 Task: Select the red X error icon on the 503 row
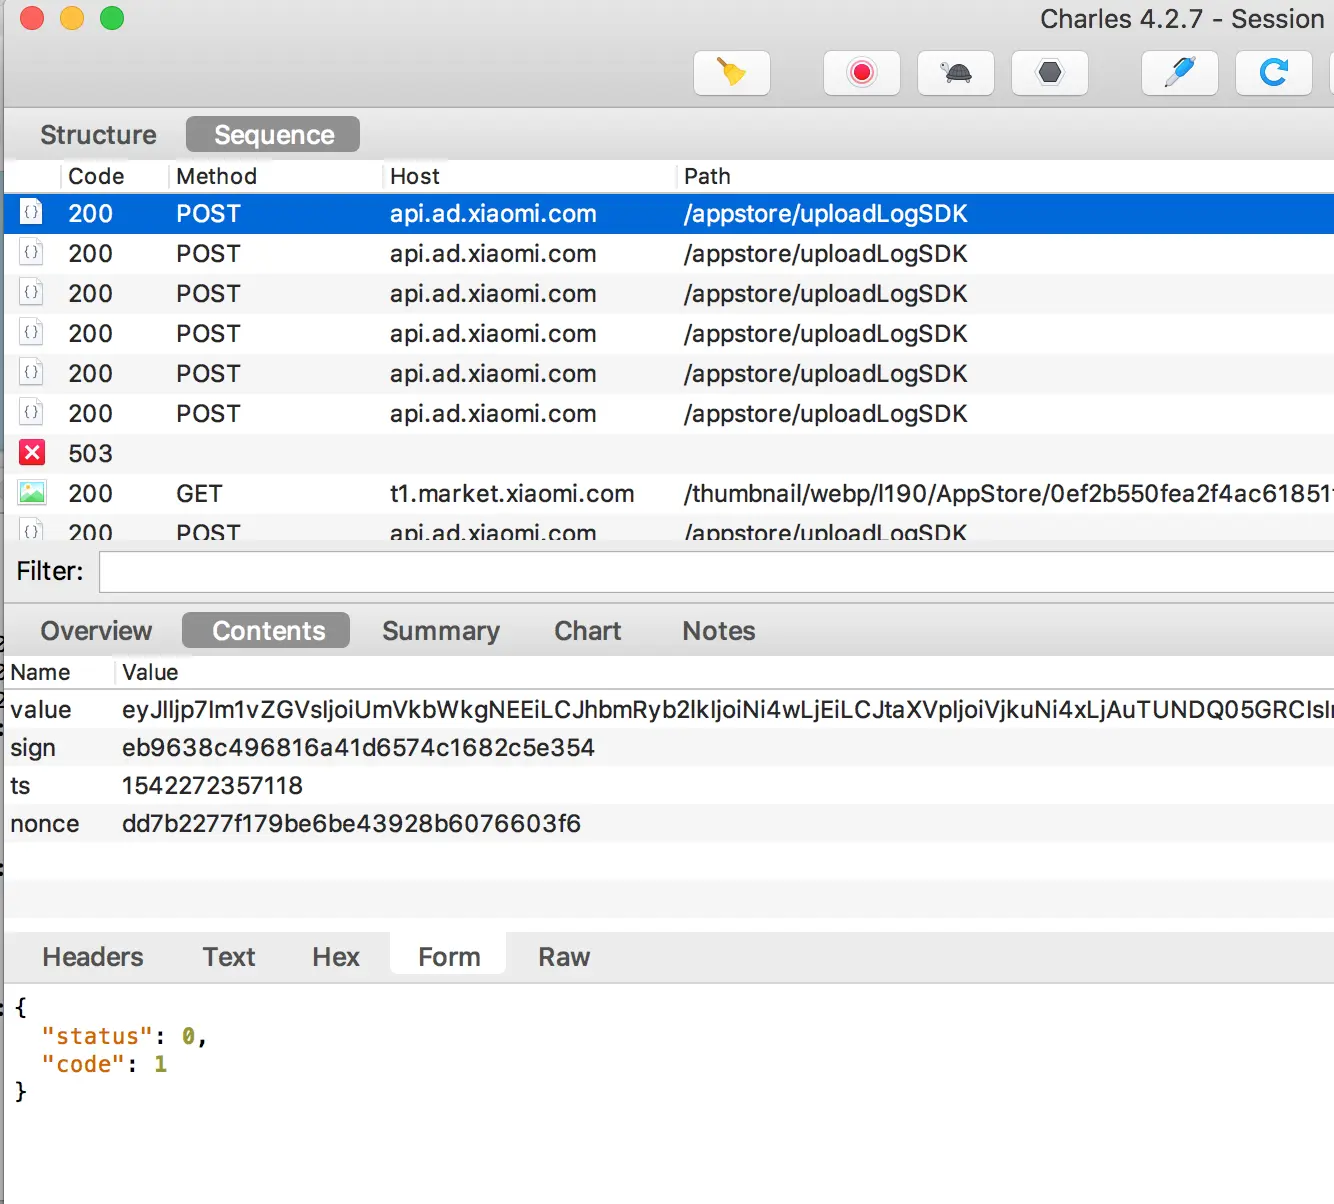(32, 453)
